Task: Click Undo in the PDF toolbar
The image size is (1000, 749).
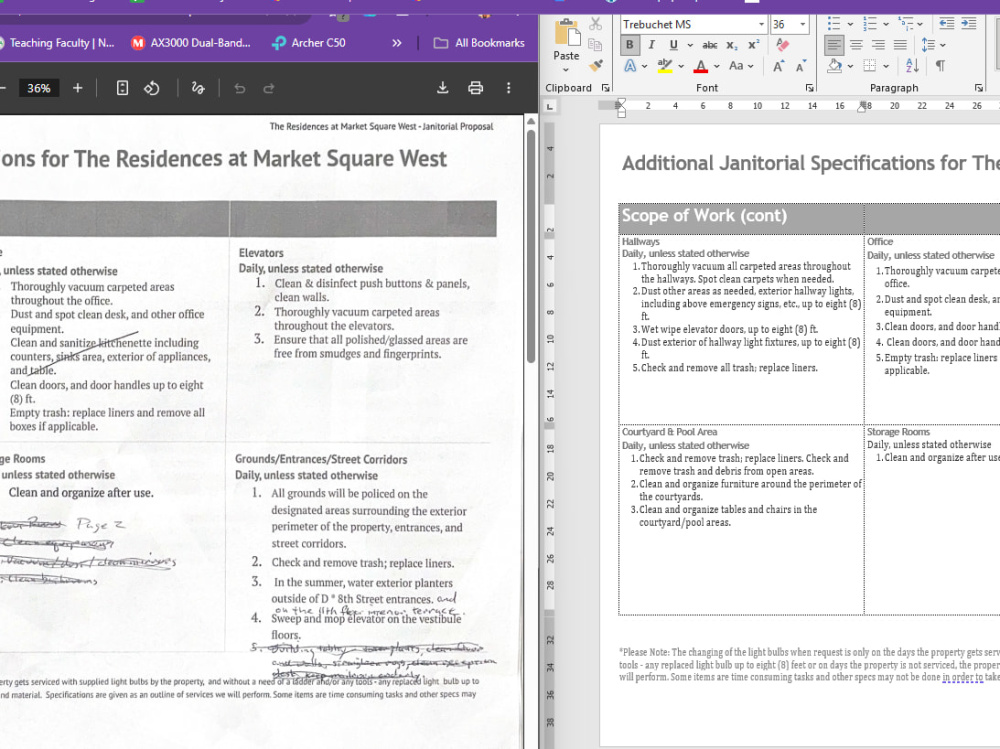Action: pyautogui.click(x=240, y=88)
